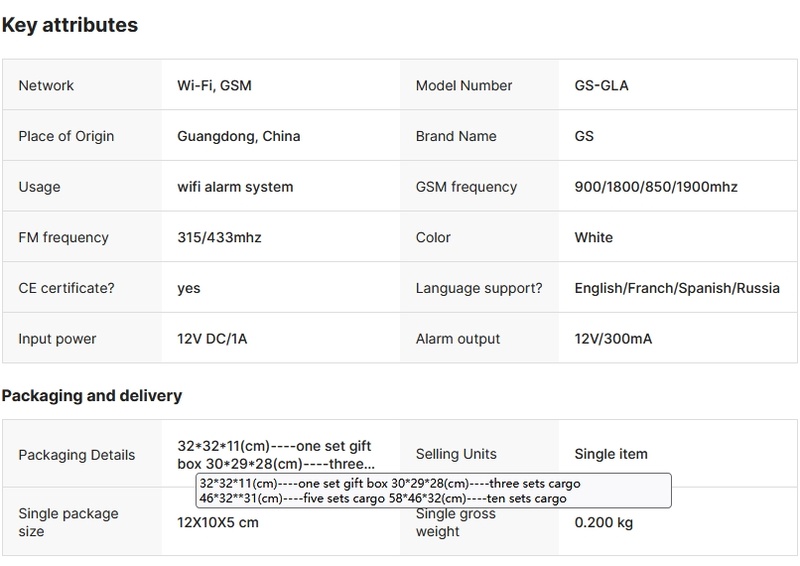
Task: Click the "CE certificate?" label
Action: coord(66,288)
